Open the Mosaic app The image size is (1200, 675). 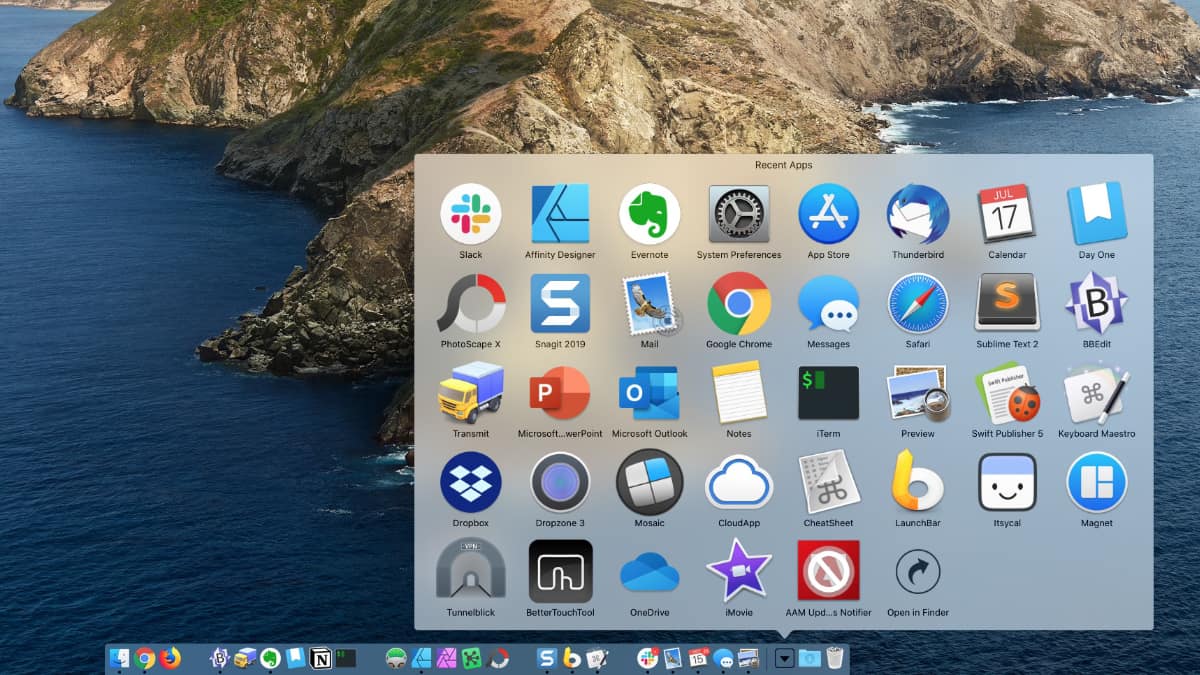[x=650, y=482]
